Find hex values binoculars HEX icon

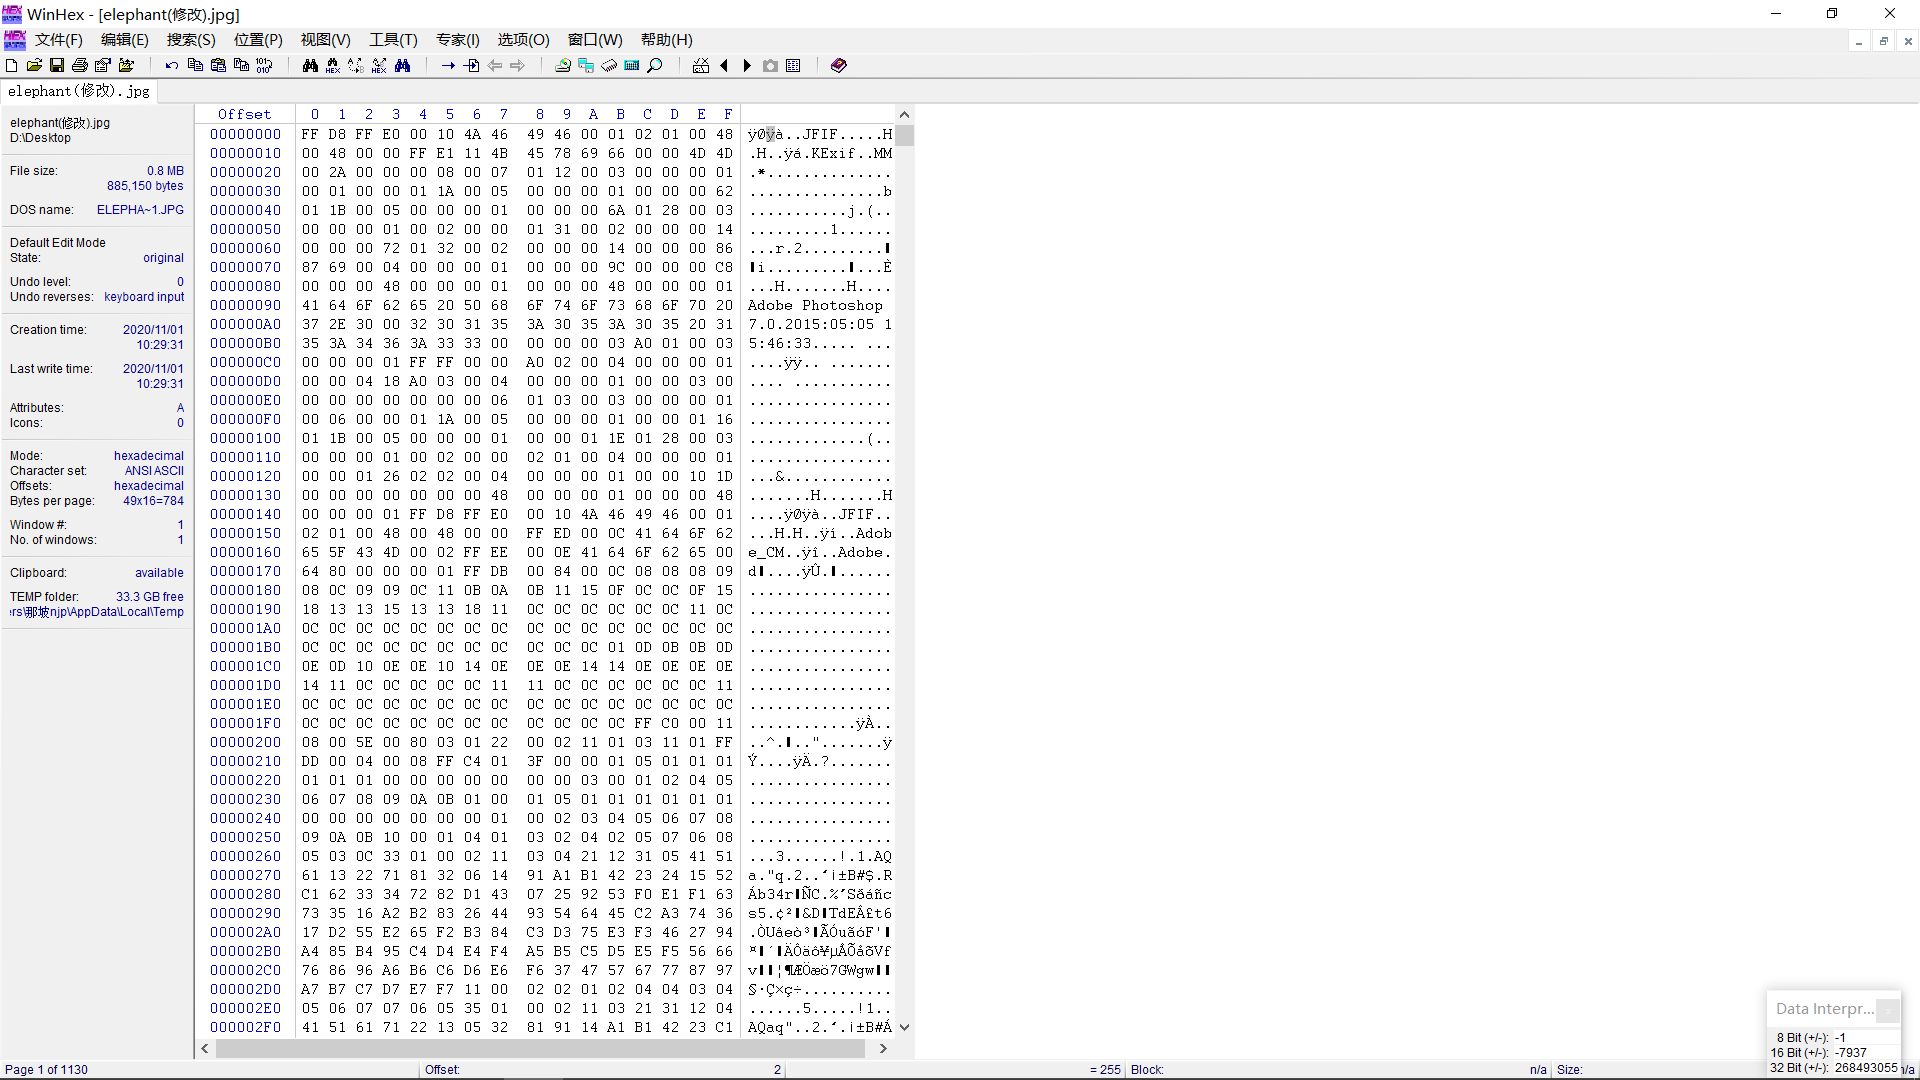(333, 66)
